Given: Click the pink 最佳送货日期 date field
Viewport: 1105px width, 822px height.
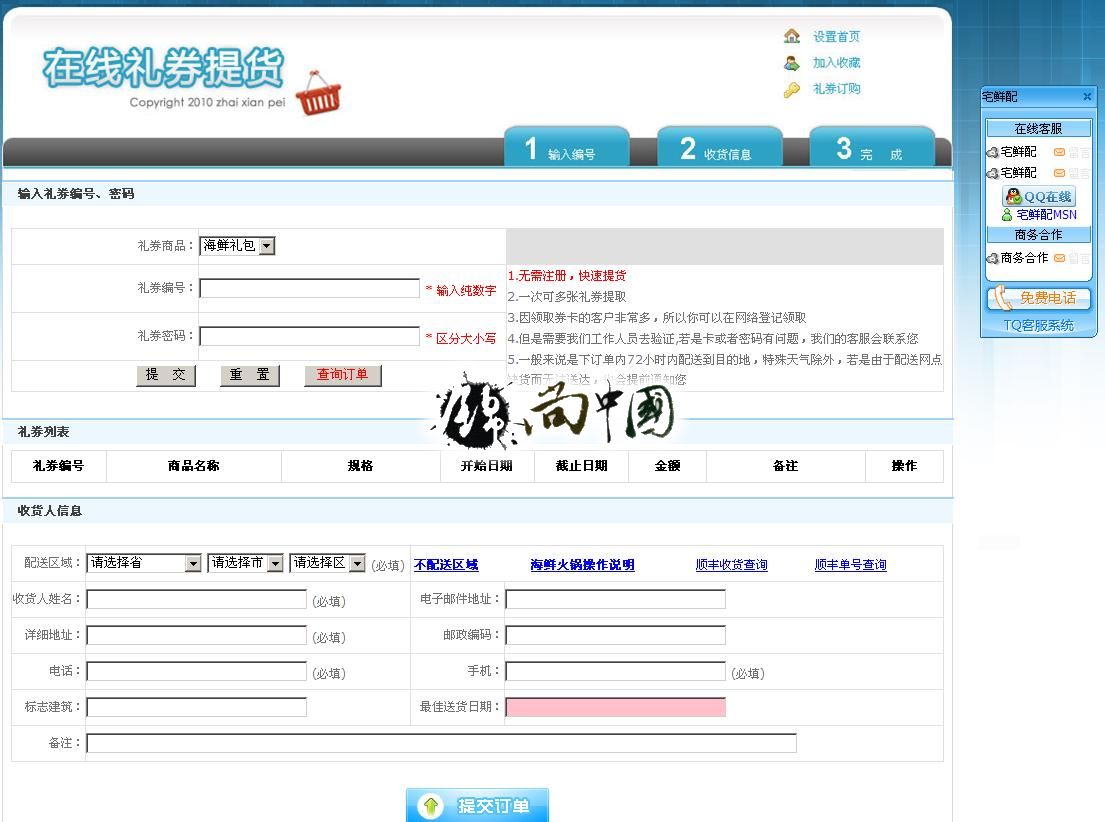Looking at the screenshot, I should [x=616, y=707].
